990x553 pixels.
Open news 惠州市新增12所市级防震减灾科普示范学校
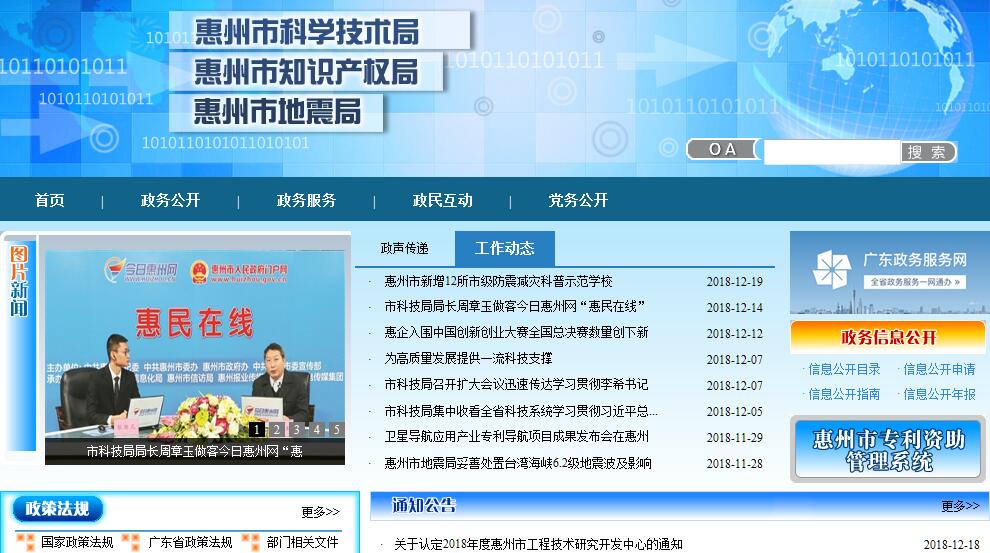498,282
